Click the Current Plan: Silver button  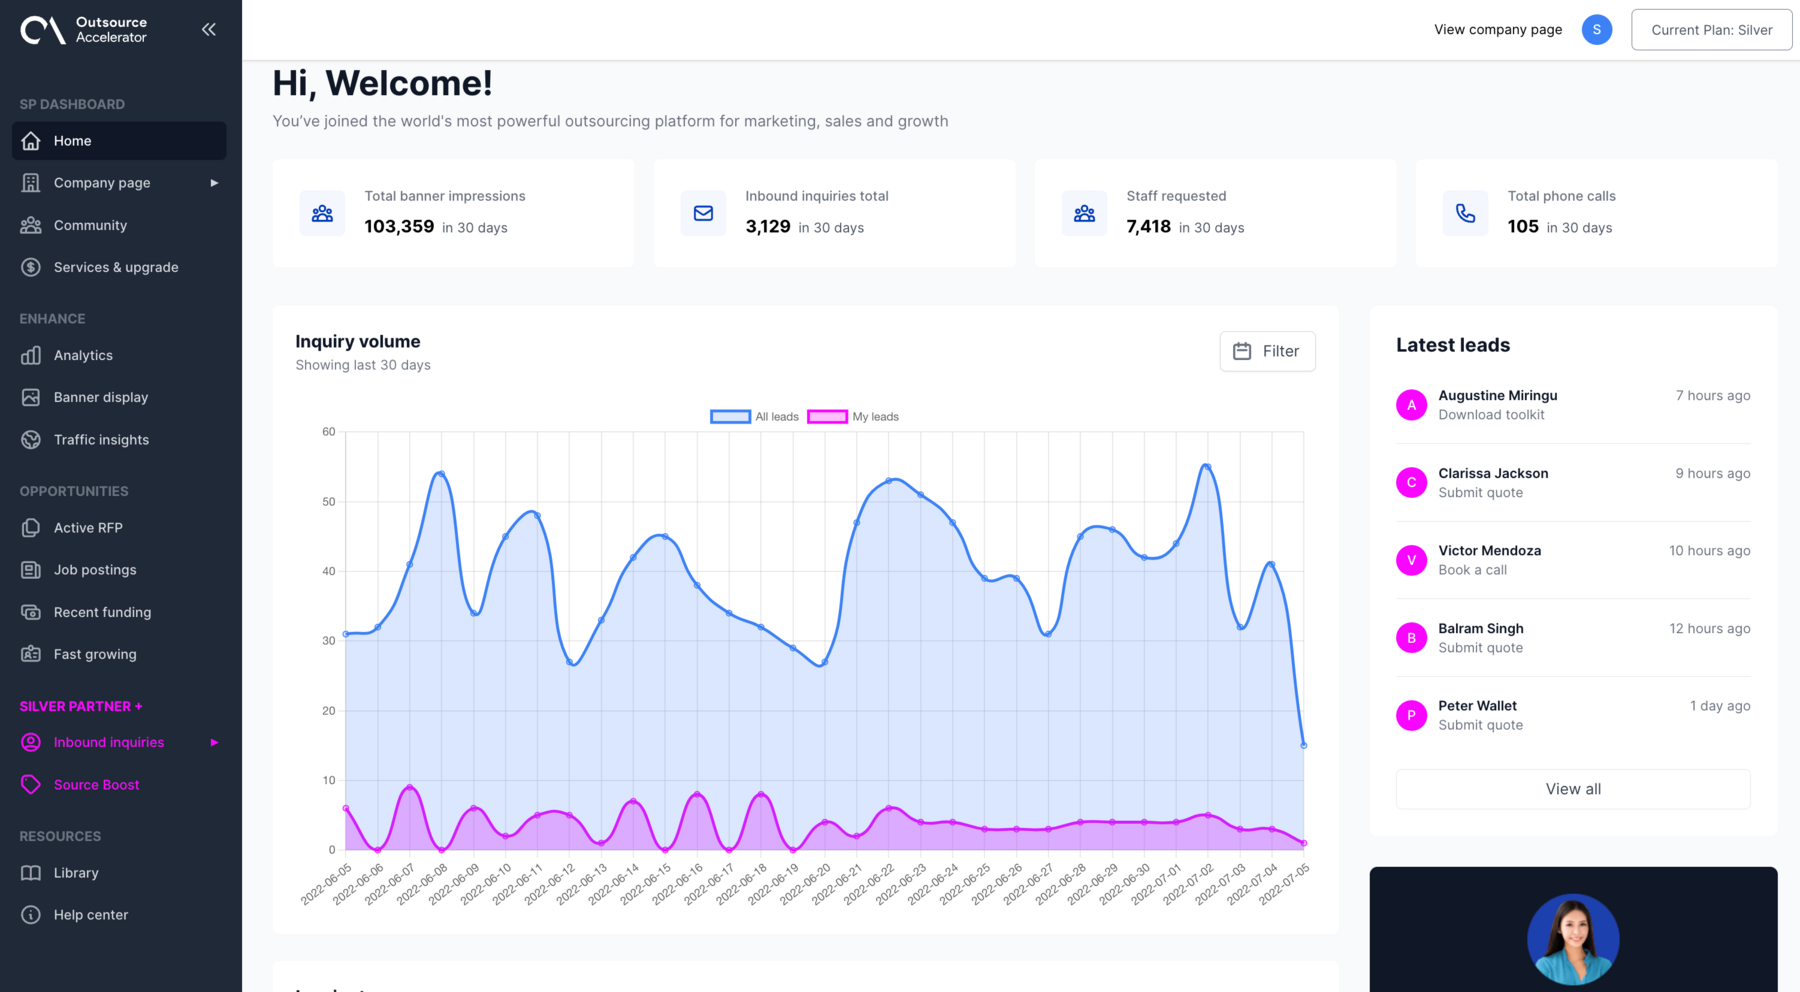pyautogui.click(x=1711, y=30)
